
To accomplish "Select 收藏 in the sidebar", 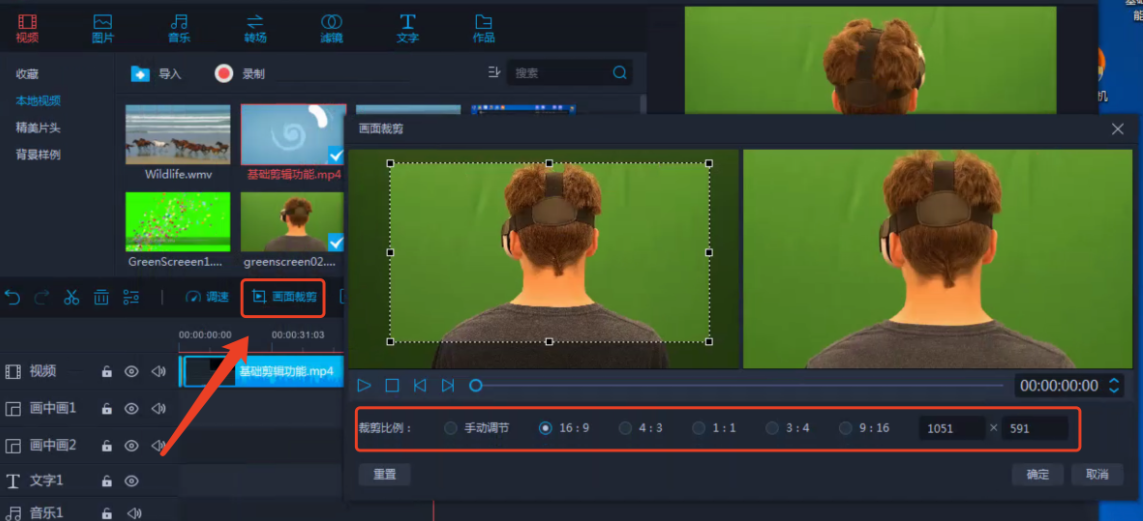I will (x=27, y=74).
